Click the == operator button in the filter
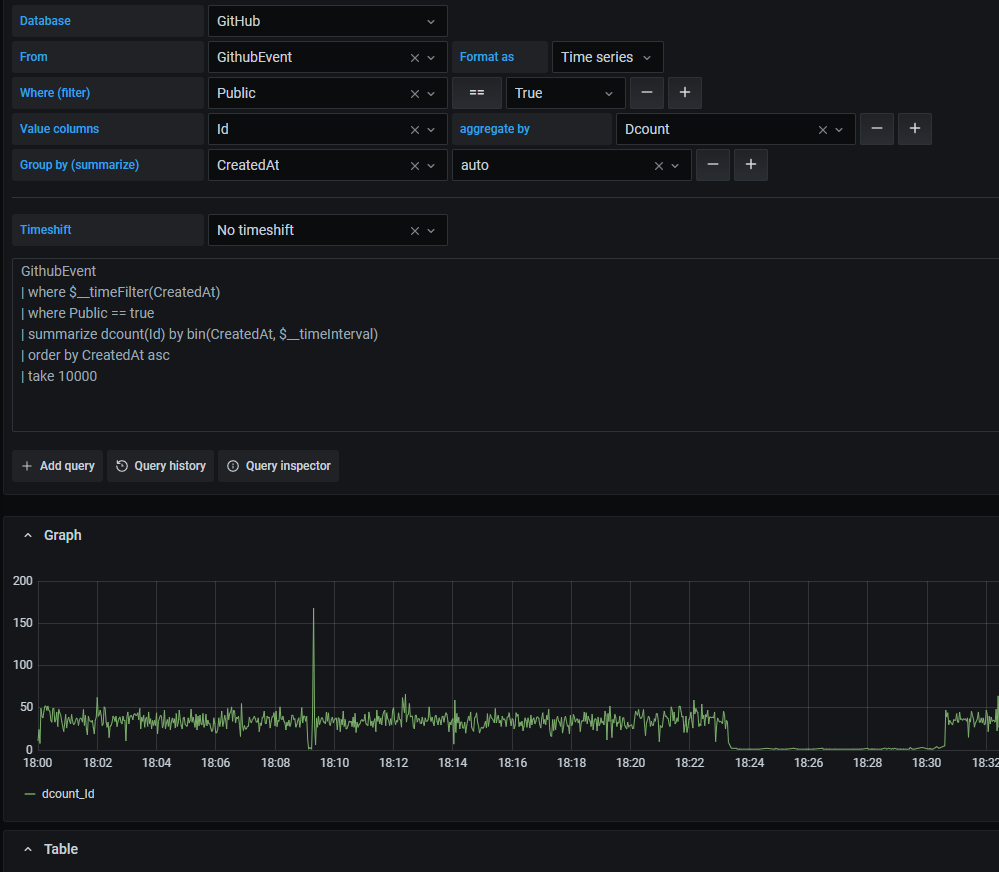 pos(476,92)
